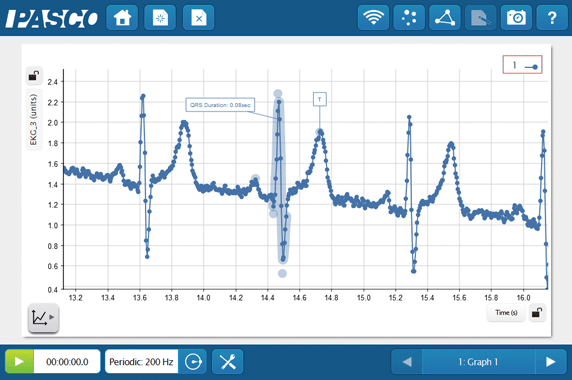Open tools wrench settings
The width and height of the screenshot is (572, 380).
click(x=228, y=361)
